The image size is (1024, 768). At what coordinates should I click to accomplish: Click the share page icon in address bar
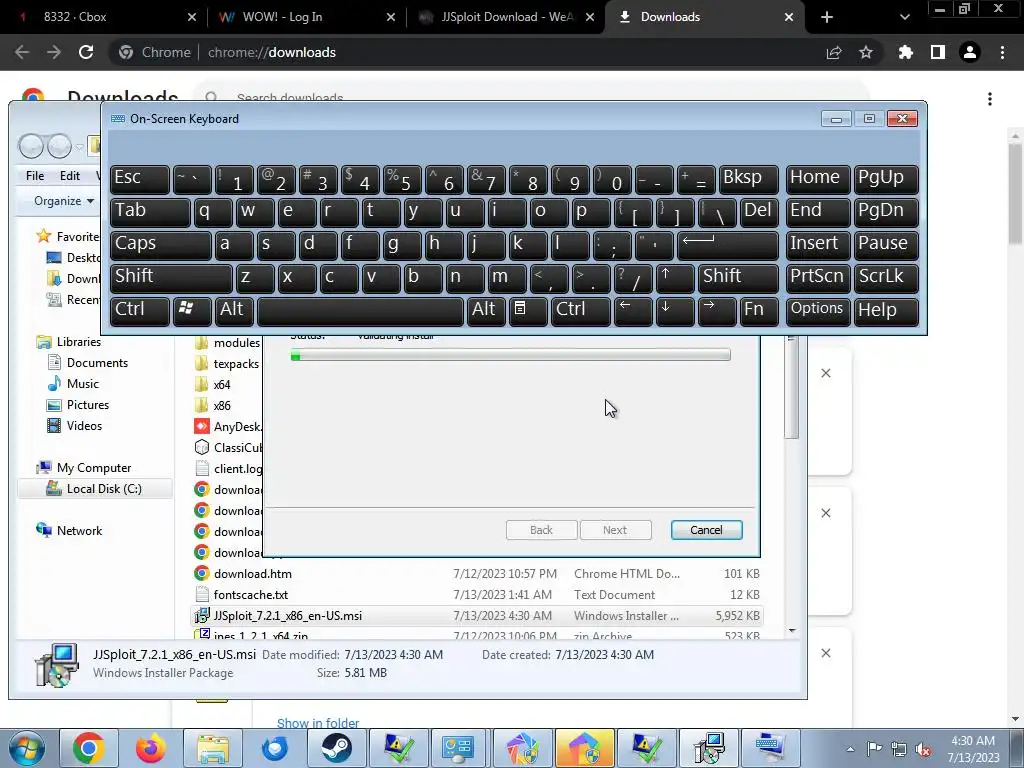tap(834, 52)
